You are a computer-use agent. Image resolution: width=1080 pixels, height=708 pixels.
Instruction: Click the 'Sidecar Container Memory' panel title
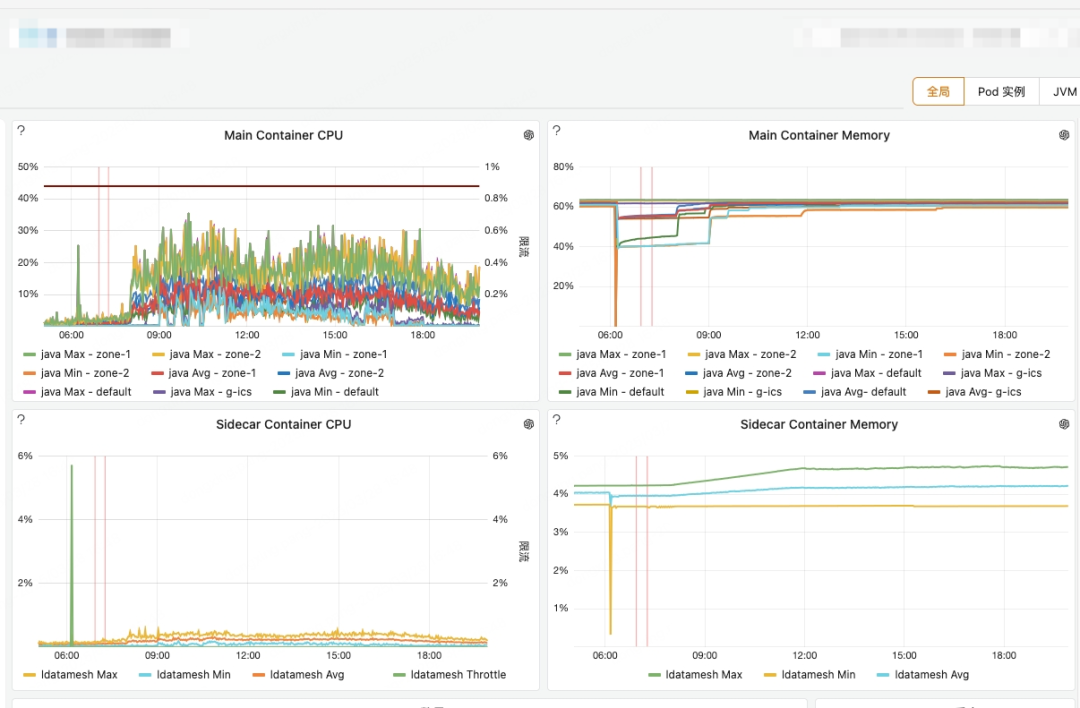[819, 425]
